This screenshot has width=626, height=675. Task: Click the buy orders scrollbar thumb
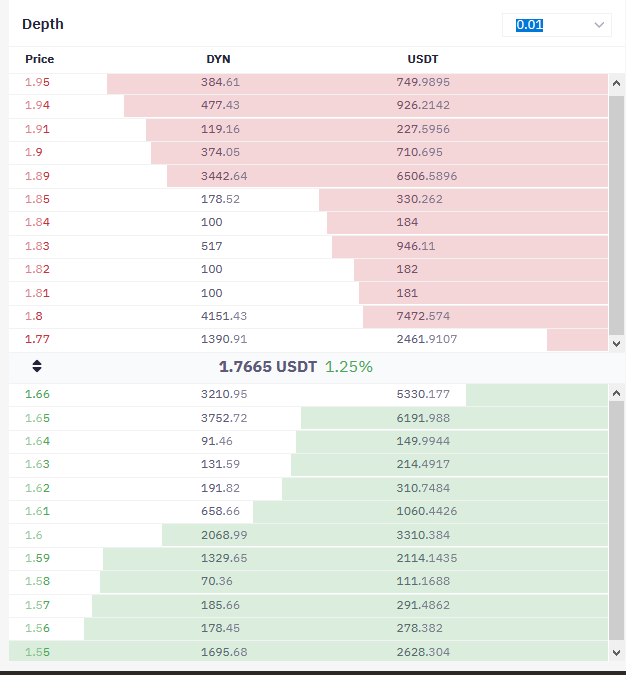617,521
